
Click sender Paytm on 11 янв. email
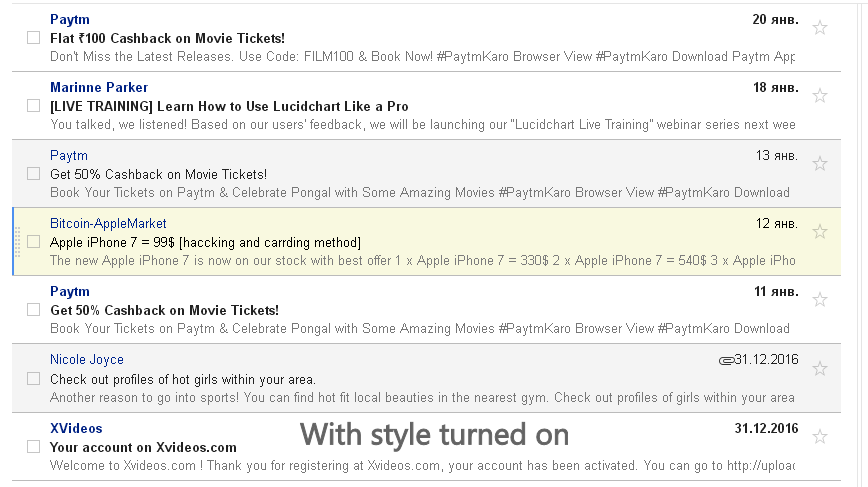70,292
